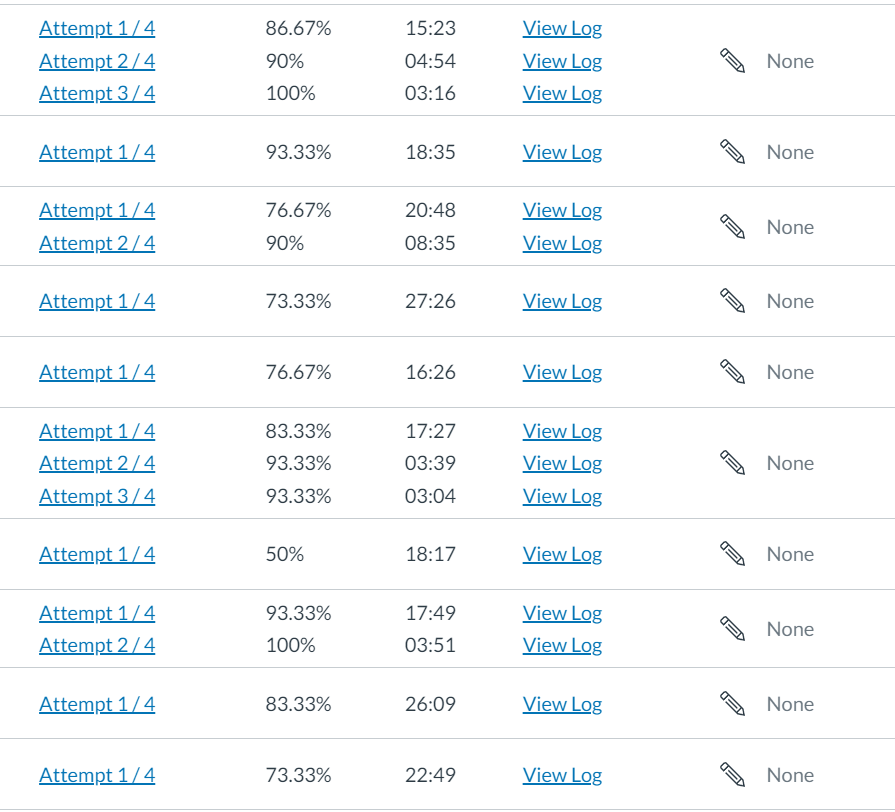895x812 pixels.
Task: Open Attempt 3 / 4 that scored 100%
Action: (97, 94)
